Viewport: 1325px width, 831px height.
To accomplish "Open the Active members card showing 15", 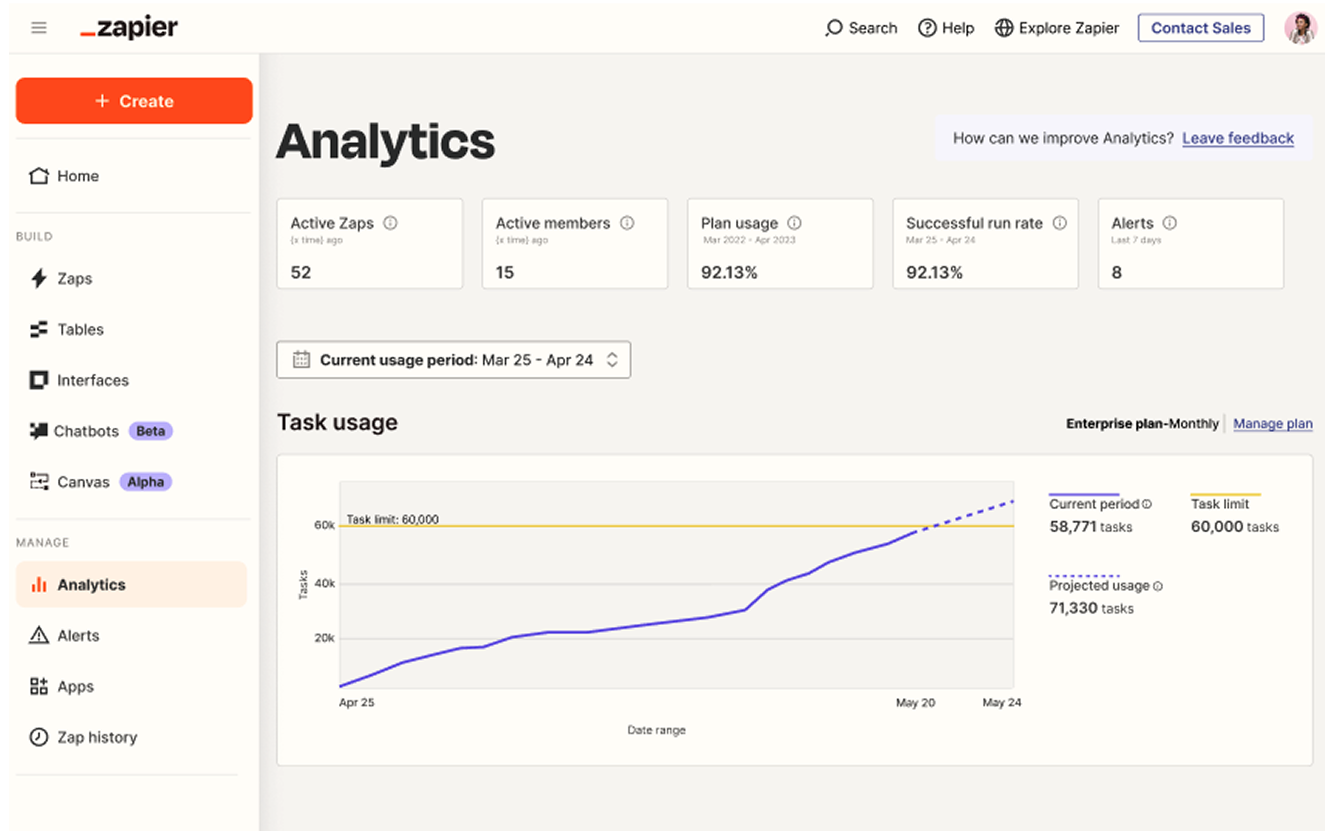I will click(x=575, y=244).
